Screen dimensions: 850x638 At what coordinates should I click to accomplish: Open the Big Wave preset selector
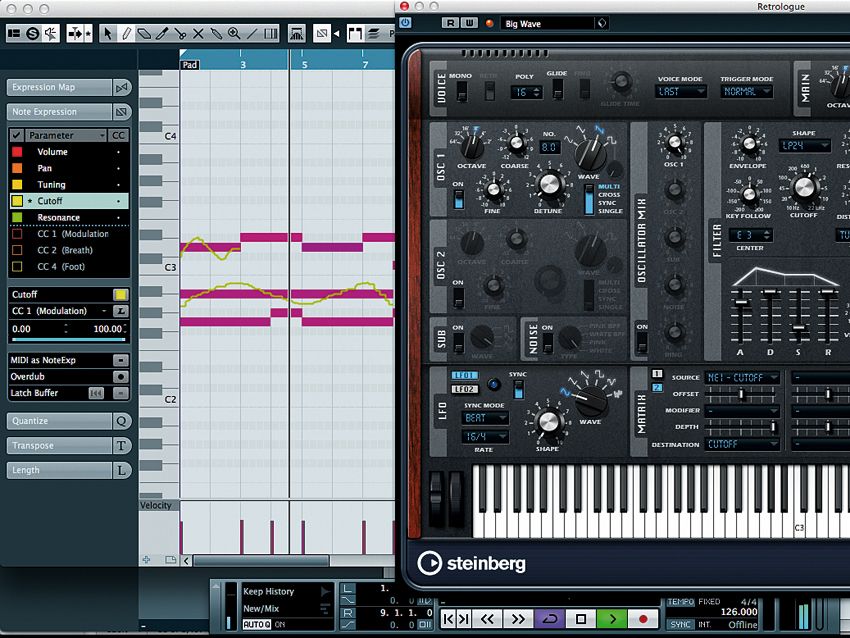click(552, 22)
